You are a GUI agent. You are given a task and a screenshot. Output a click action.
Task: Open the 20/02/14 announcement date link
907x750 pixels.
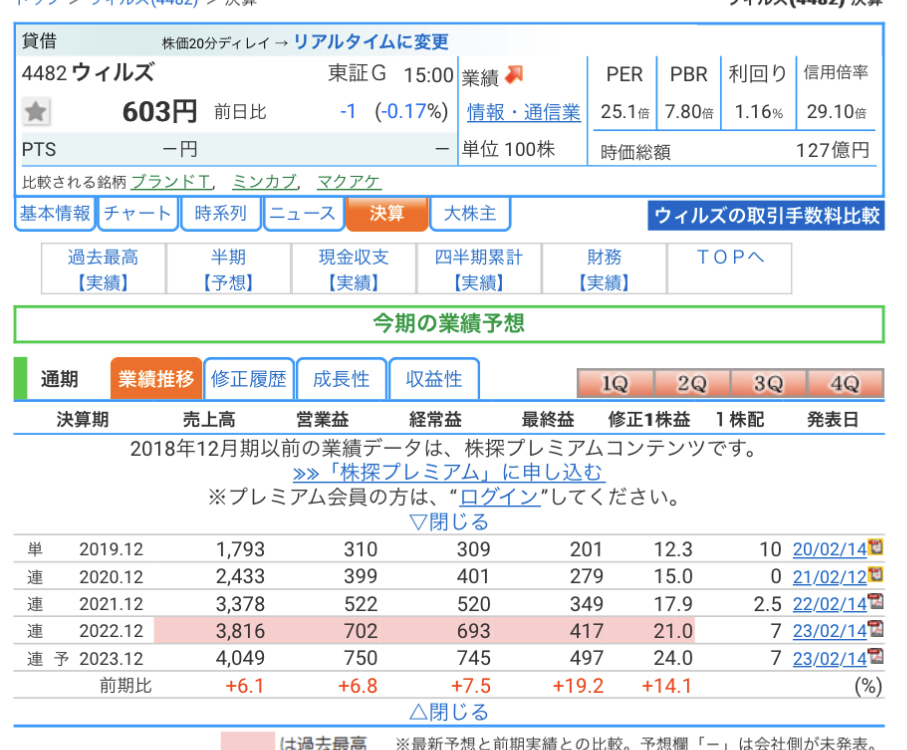(x=830, y=549)
